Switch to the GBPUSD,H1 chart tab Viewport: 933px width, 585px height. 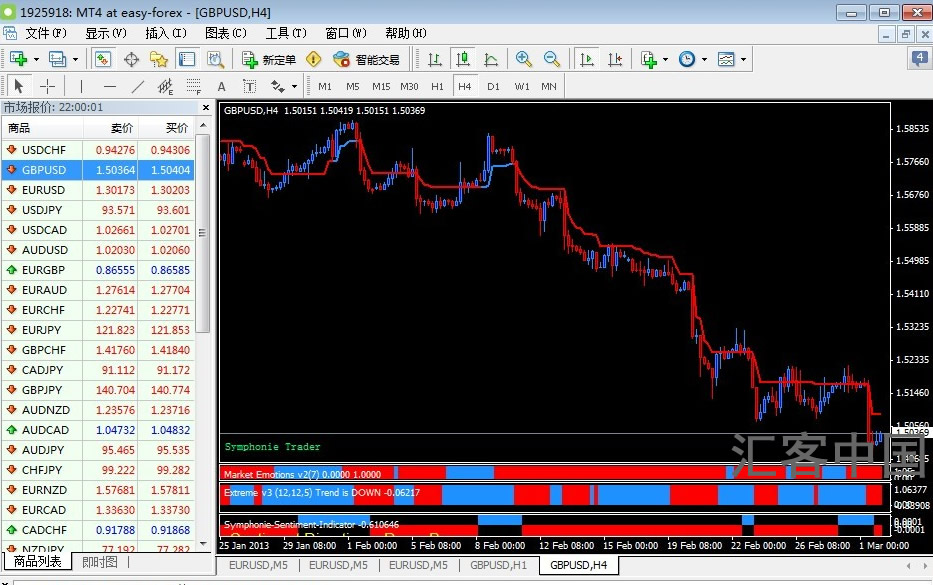pos(499,565)
